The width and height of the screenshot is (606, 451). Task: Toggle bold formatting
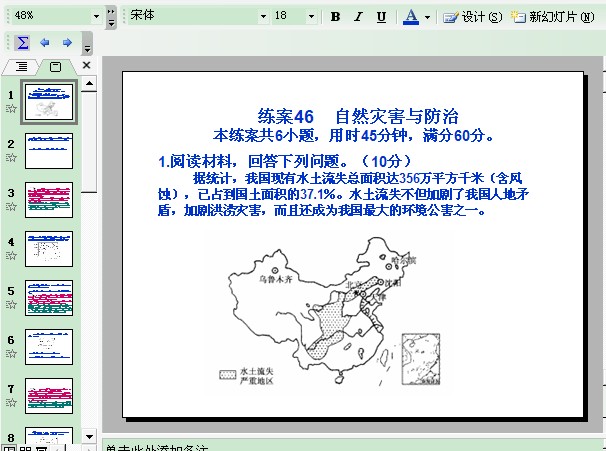[x=336, y=17]
